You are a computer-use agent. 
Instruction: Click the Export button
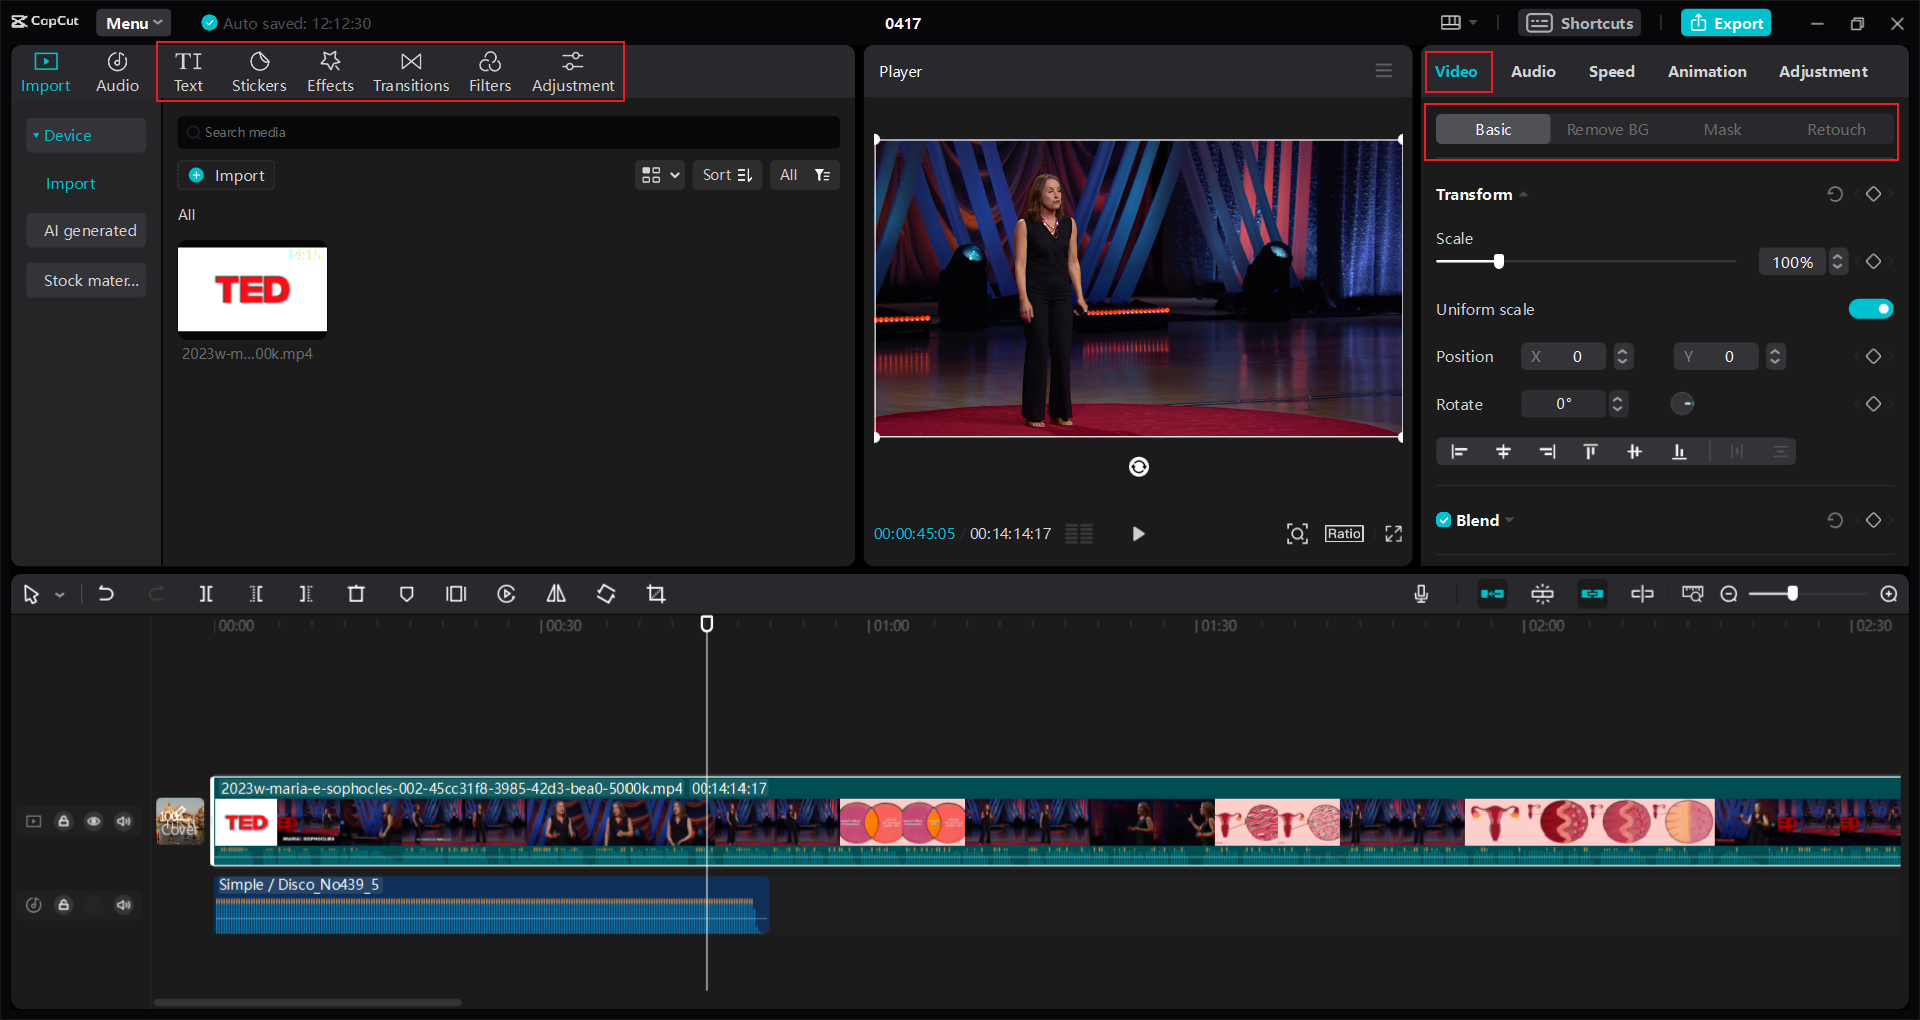click(x=1725, y=22)
